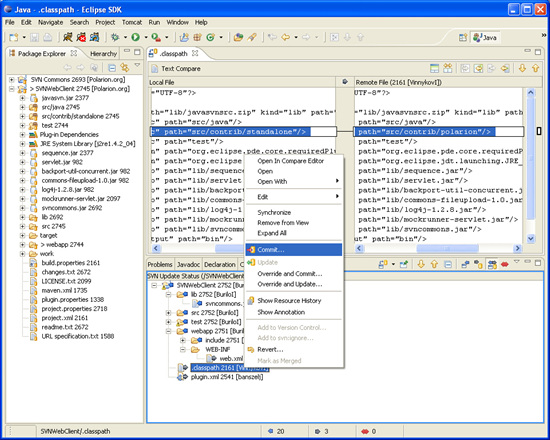Start Tomcat using the toolbar icon
The image size is (550, 440).
point(68,37)
